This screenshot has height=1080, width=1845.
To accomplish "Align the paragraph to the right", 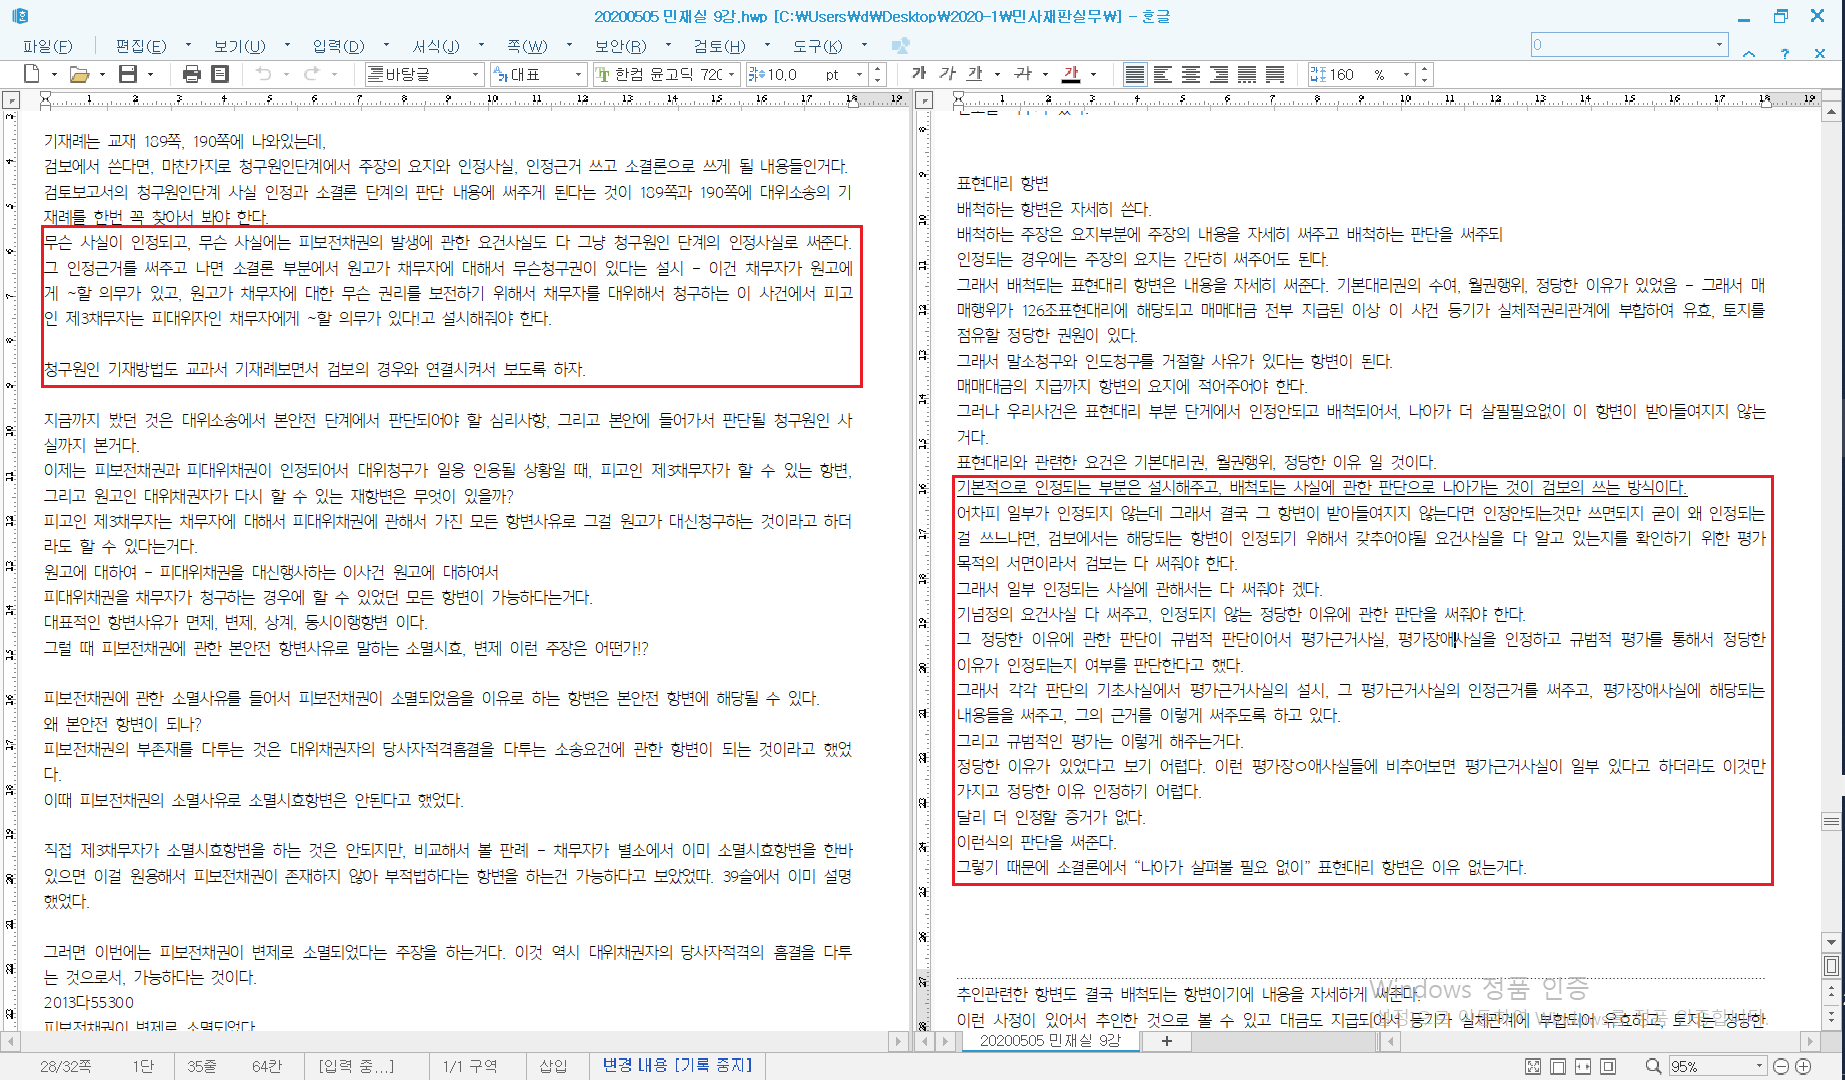I will click(1219, 74).
